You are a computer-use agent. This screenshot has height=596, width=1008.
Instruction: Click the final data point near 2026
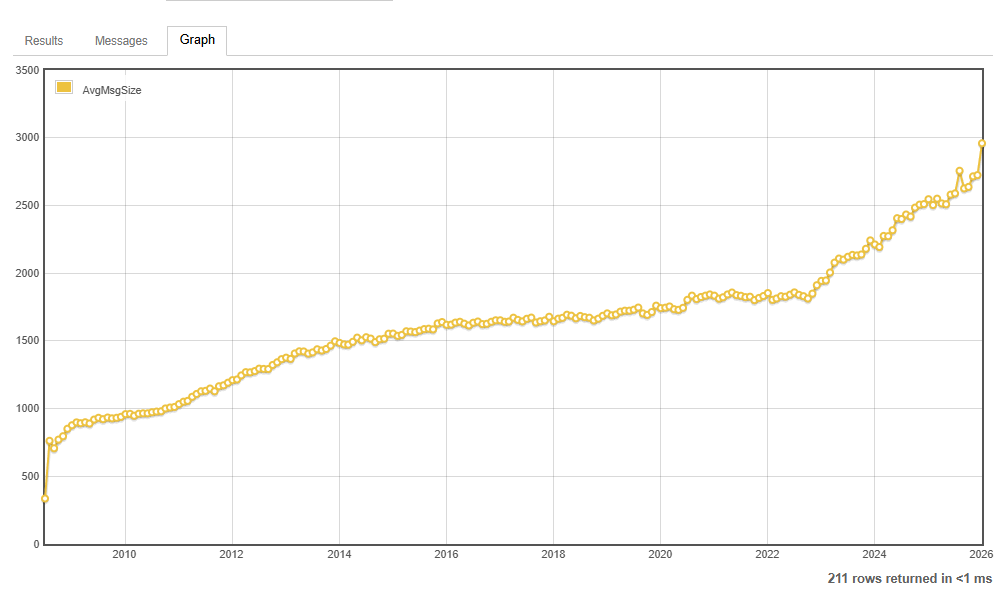982,143
